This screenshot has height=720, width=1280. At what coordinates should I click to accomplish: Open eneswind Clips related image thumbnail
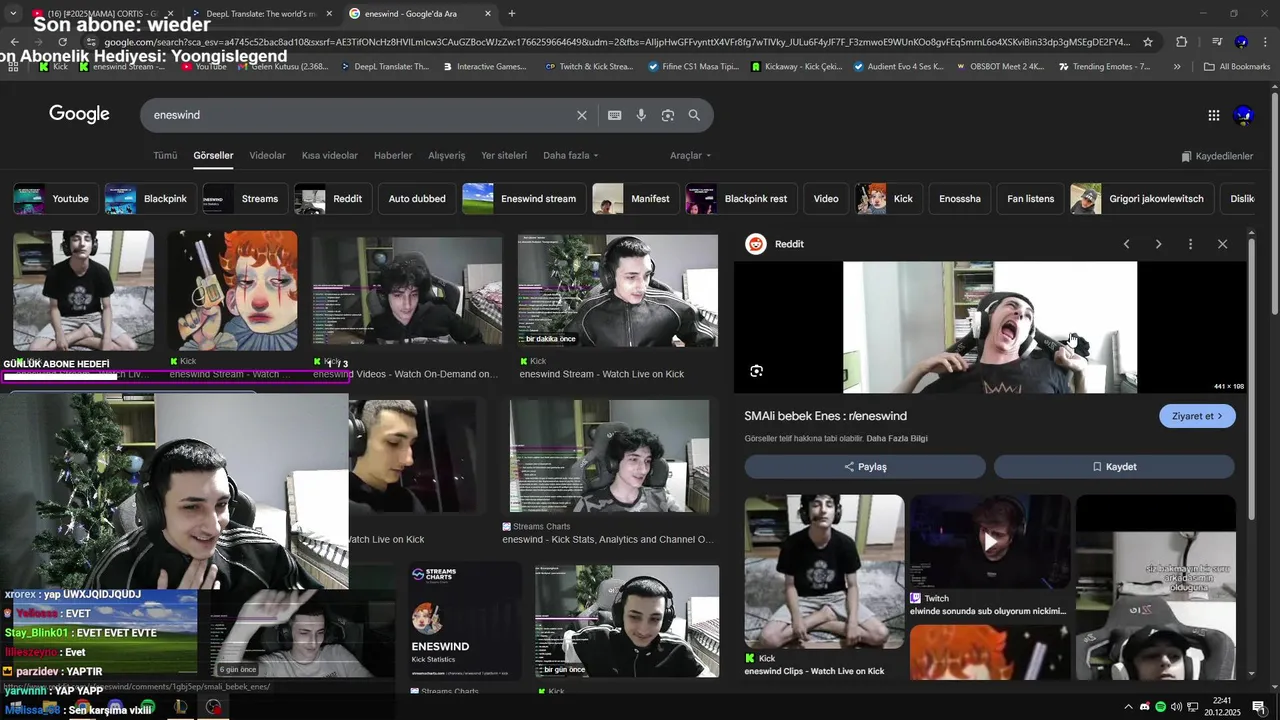tap(824, 572)
